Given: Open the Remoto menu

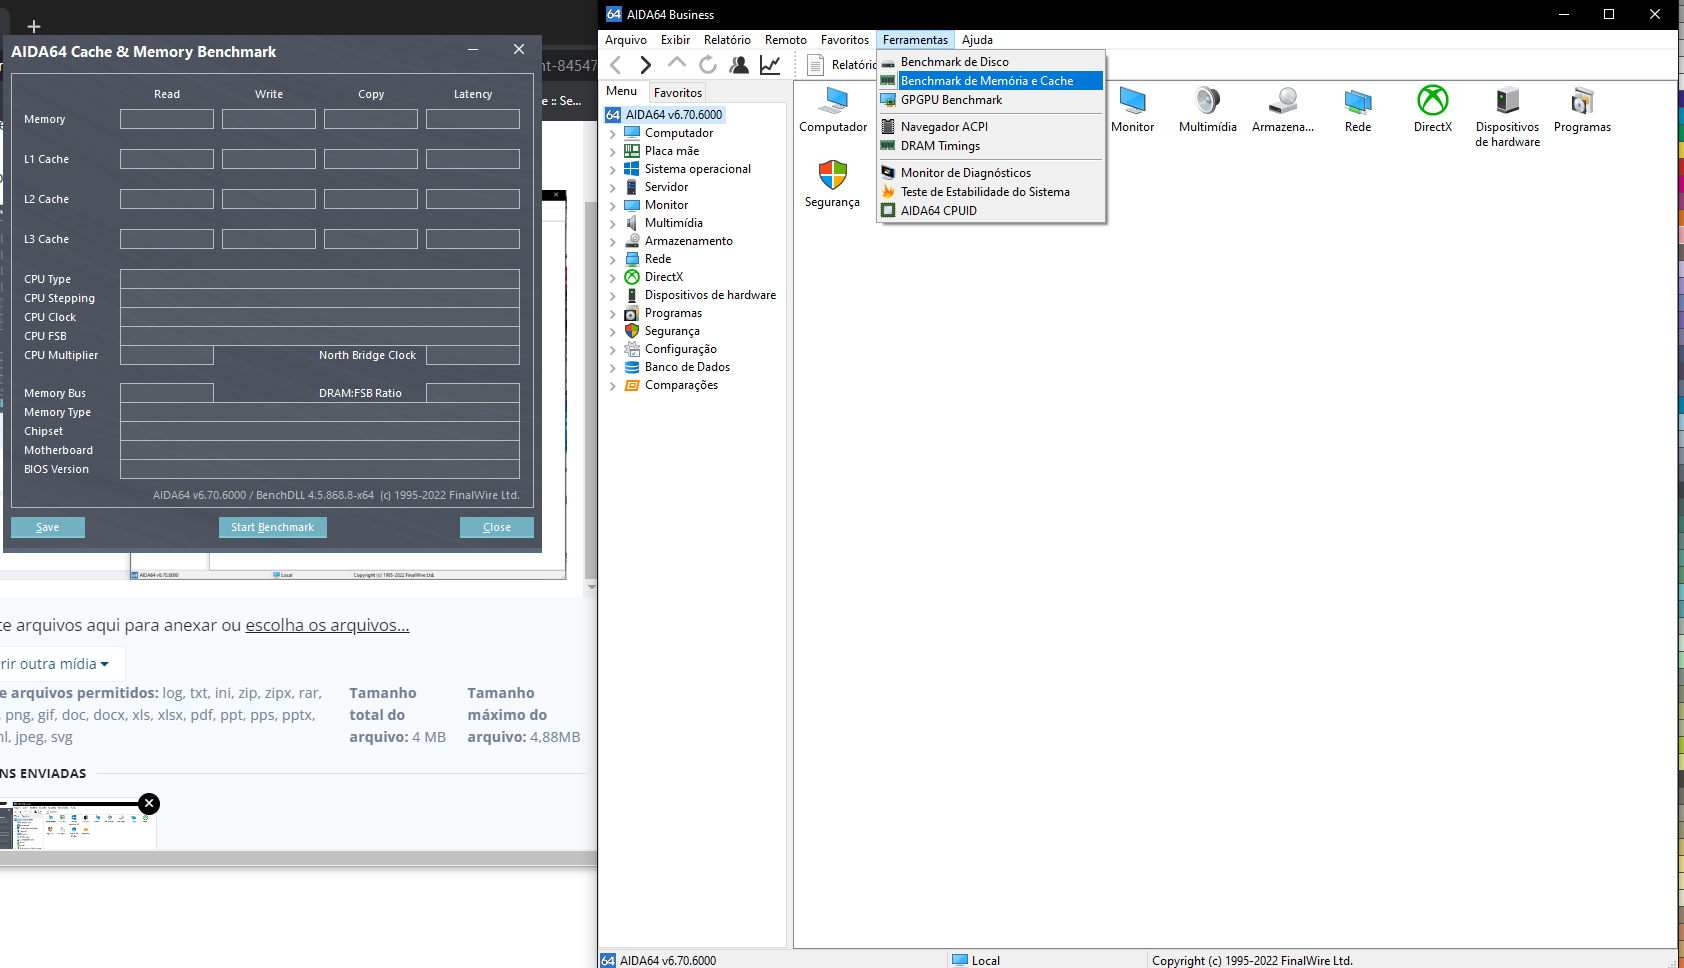Looking at the screenshot, I should [x=786, y=40].
